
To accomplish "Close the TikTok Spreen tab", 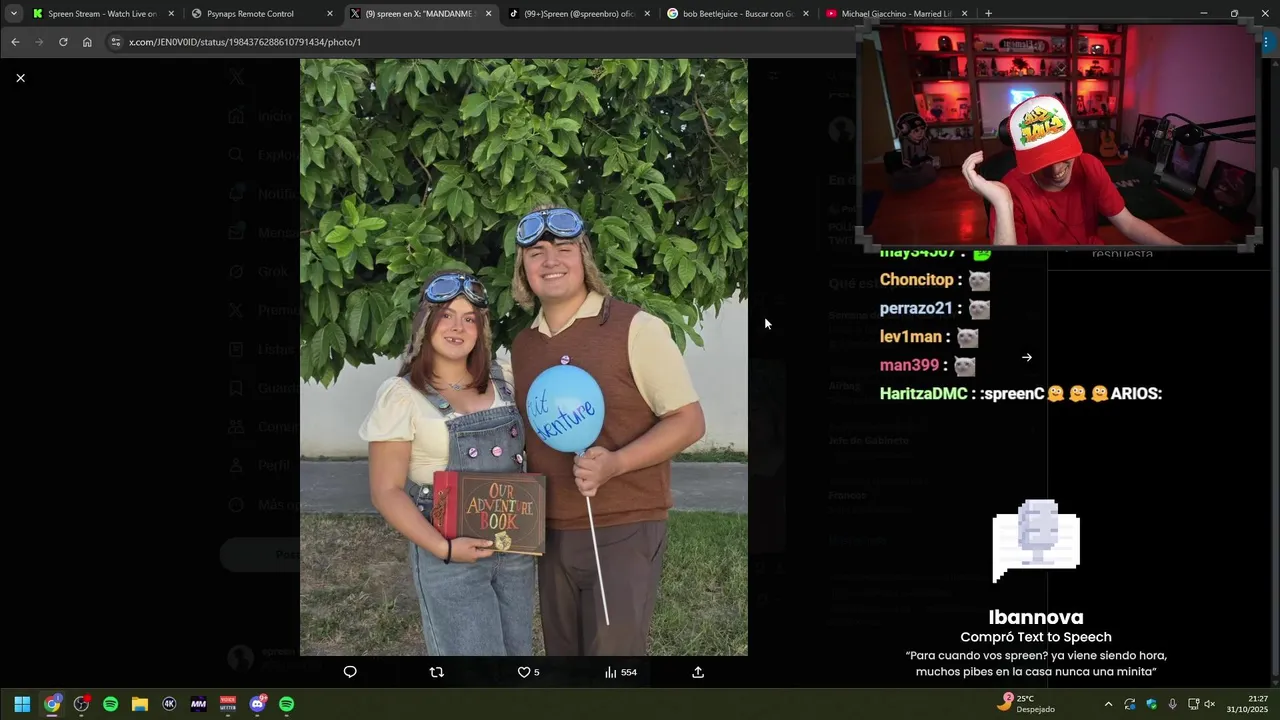I will coord(647,14).
